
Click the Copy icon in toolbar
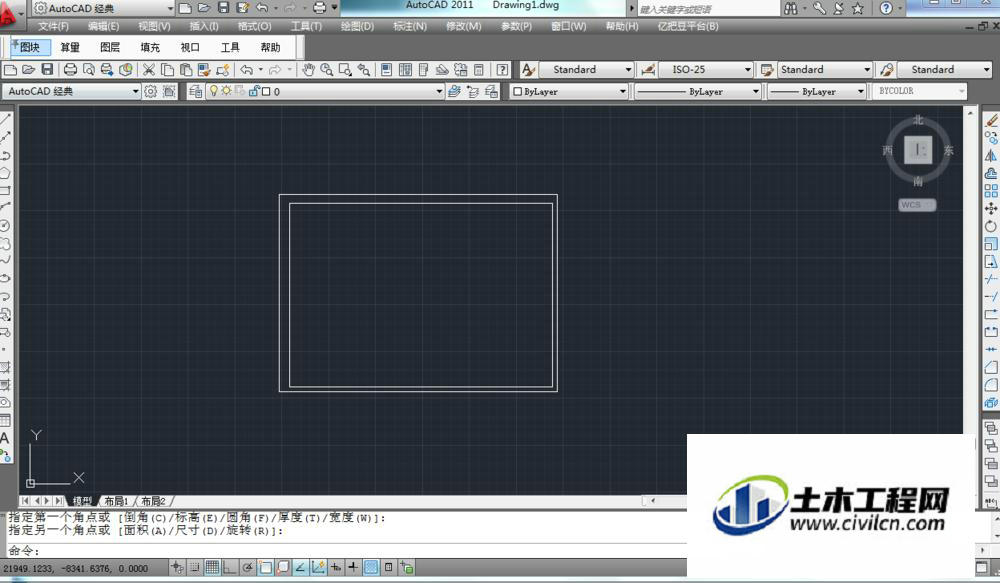pyautogui.click(x=167, y=70)
